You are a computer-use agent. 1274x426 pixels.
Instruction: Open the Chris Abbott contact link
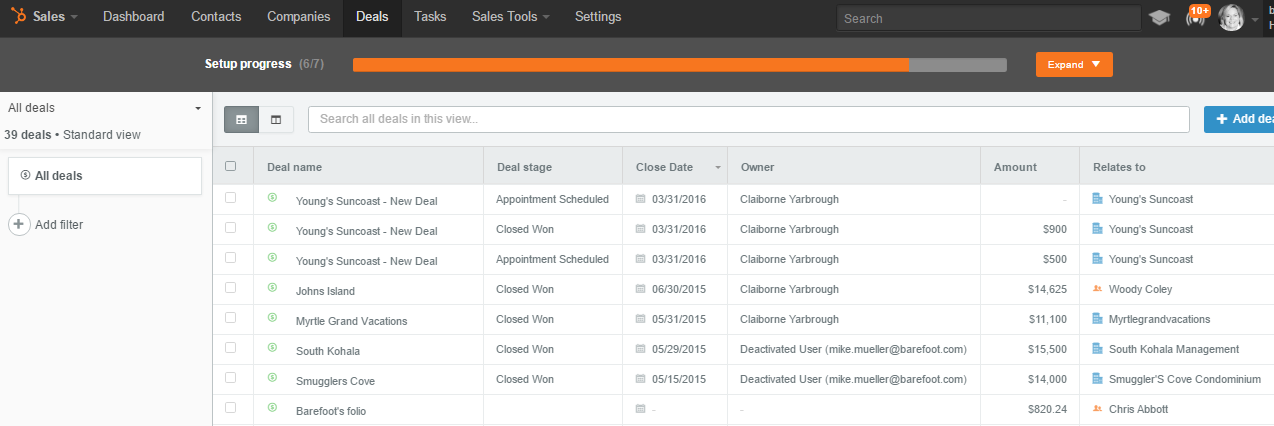[x=1138, y=409]
